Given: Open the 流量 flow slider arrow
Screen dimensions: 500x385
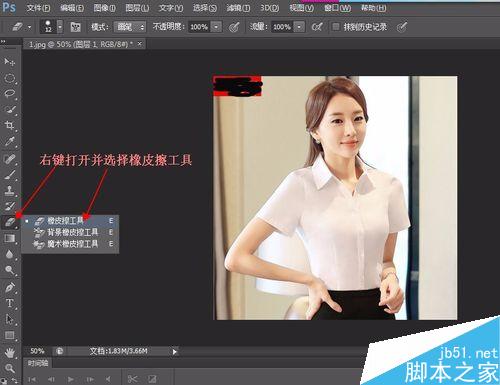Looking at the screenshot, I should [x=299, y=27].
